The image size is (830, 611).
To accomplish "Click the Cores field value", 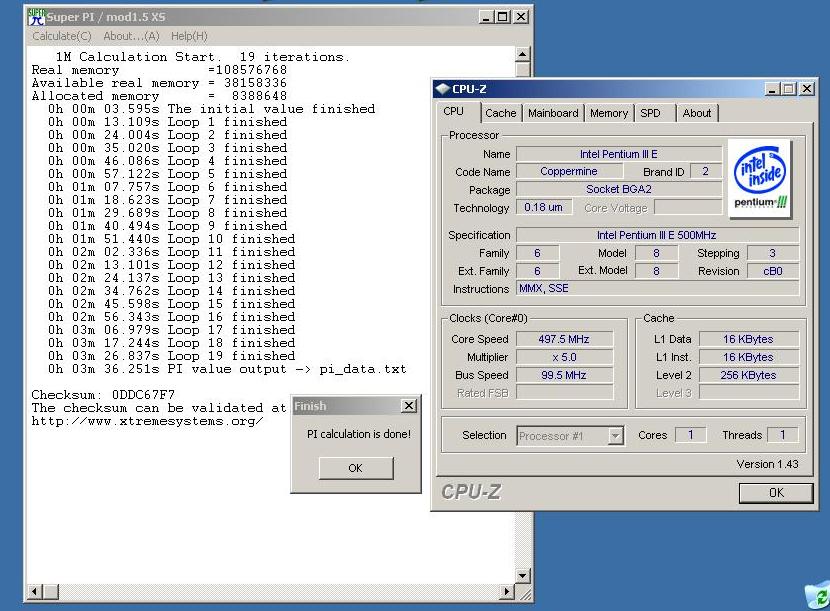I will pos(691,435).
